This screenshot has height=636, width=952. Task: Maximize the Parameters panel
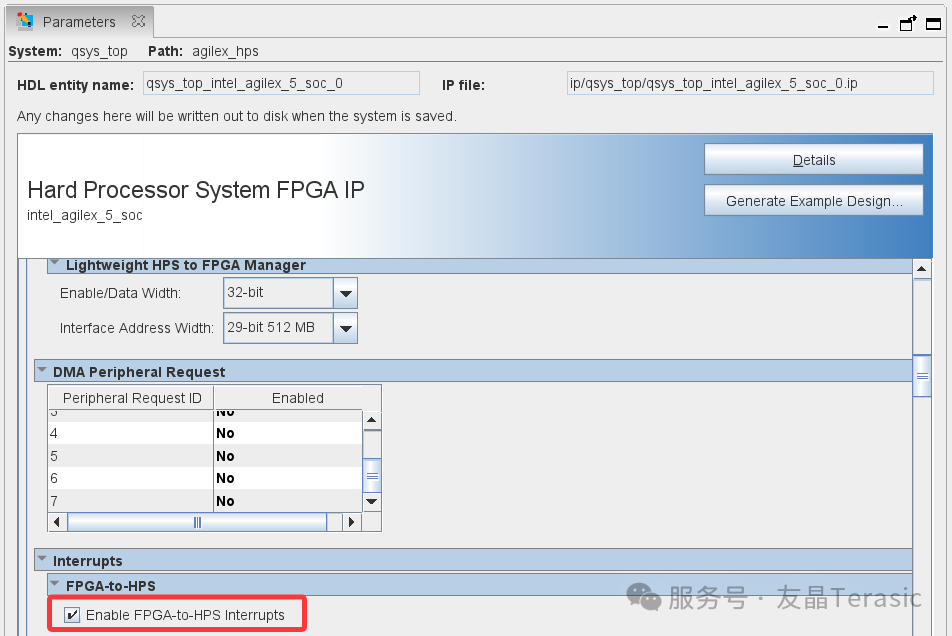point(933,24)
